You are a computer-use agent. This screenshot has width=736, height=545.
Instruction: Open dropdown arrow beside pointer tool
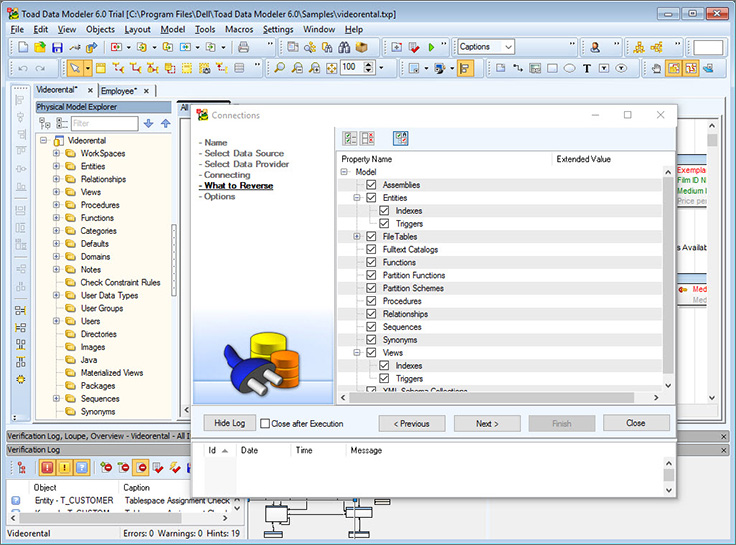87,69
